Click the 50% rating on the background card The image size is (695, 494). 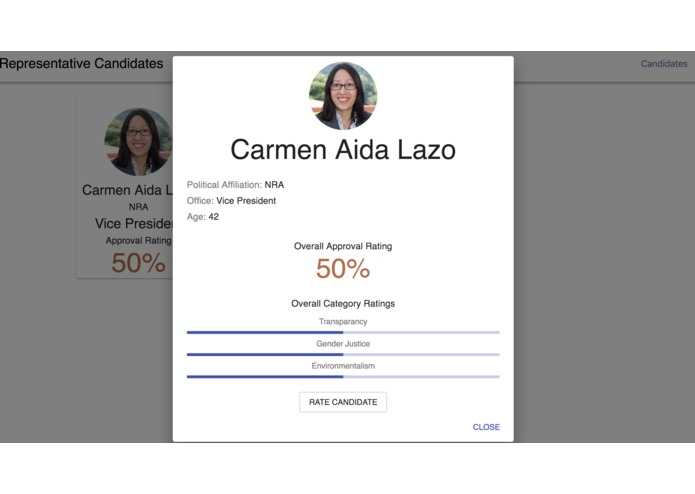click(138, 263)
